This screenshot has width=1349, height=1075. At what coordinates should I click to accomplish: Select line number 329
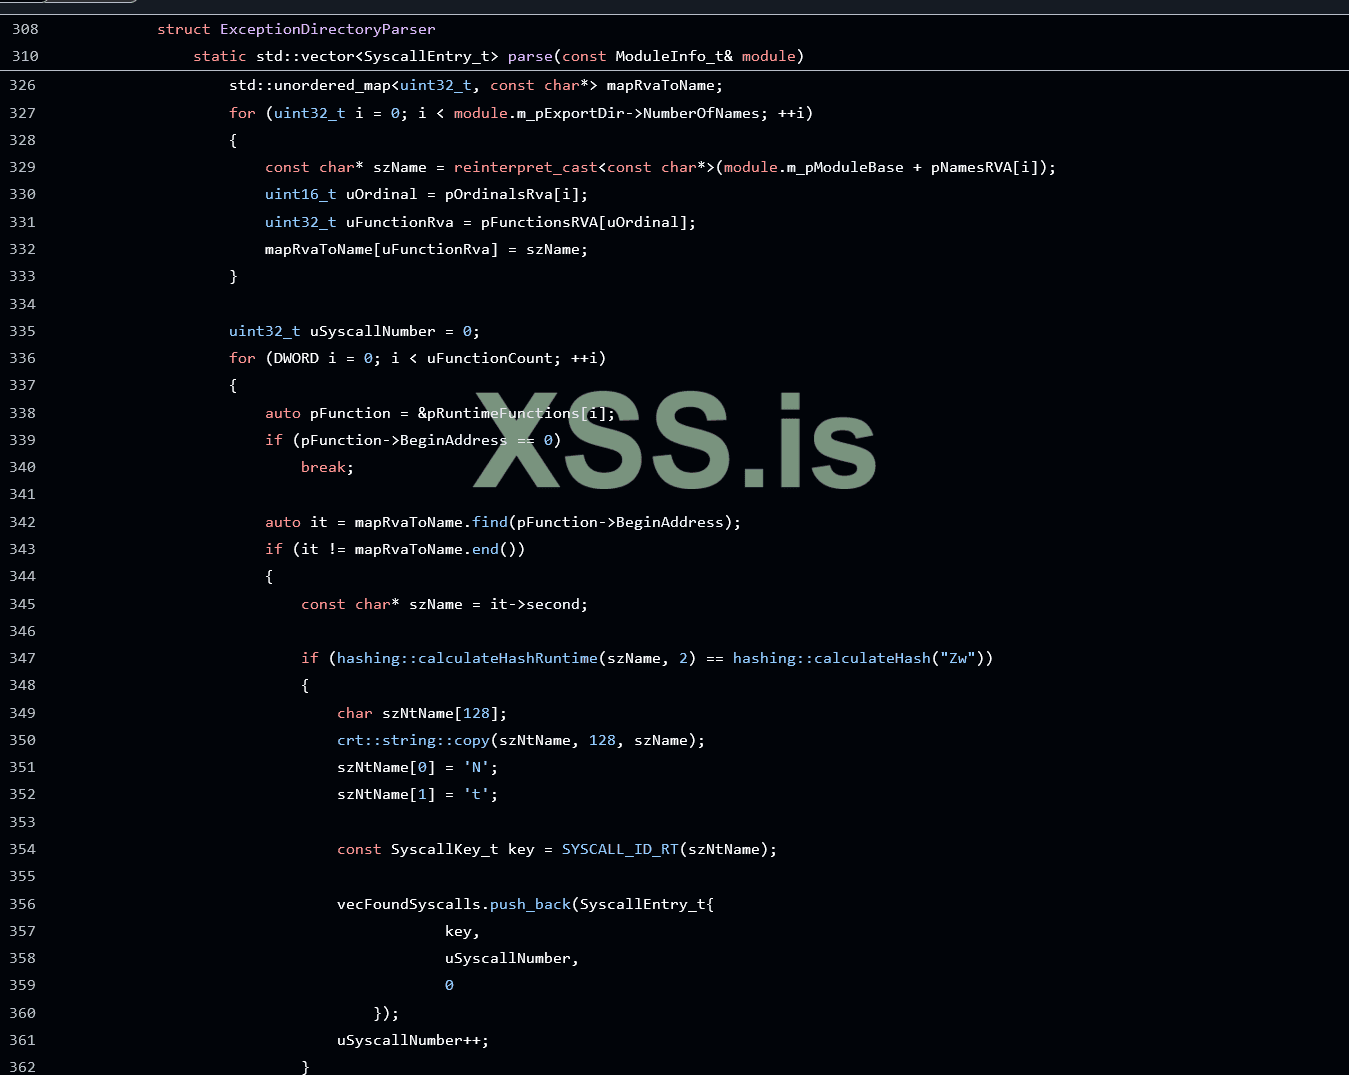22,167
